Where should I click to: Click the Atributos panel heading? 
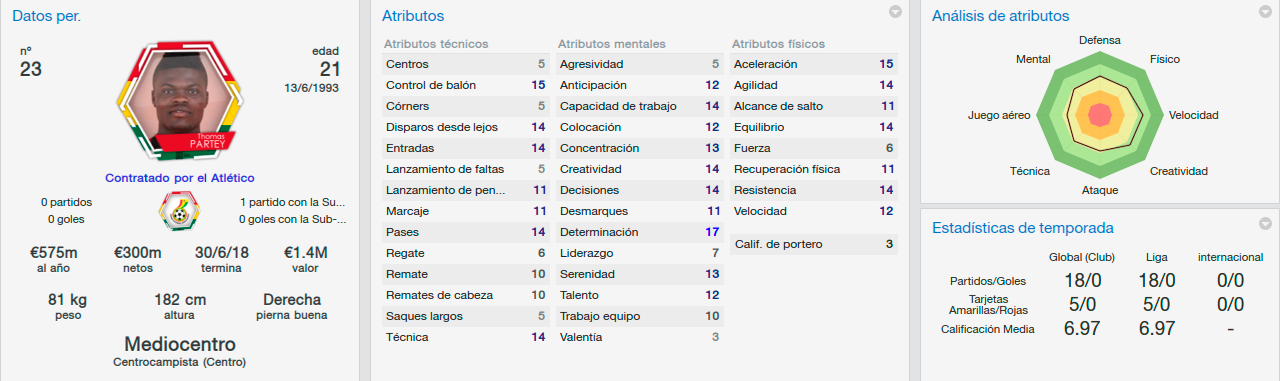413,16
